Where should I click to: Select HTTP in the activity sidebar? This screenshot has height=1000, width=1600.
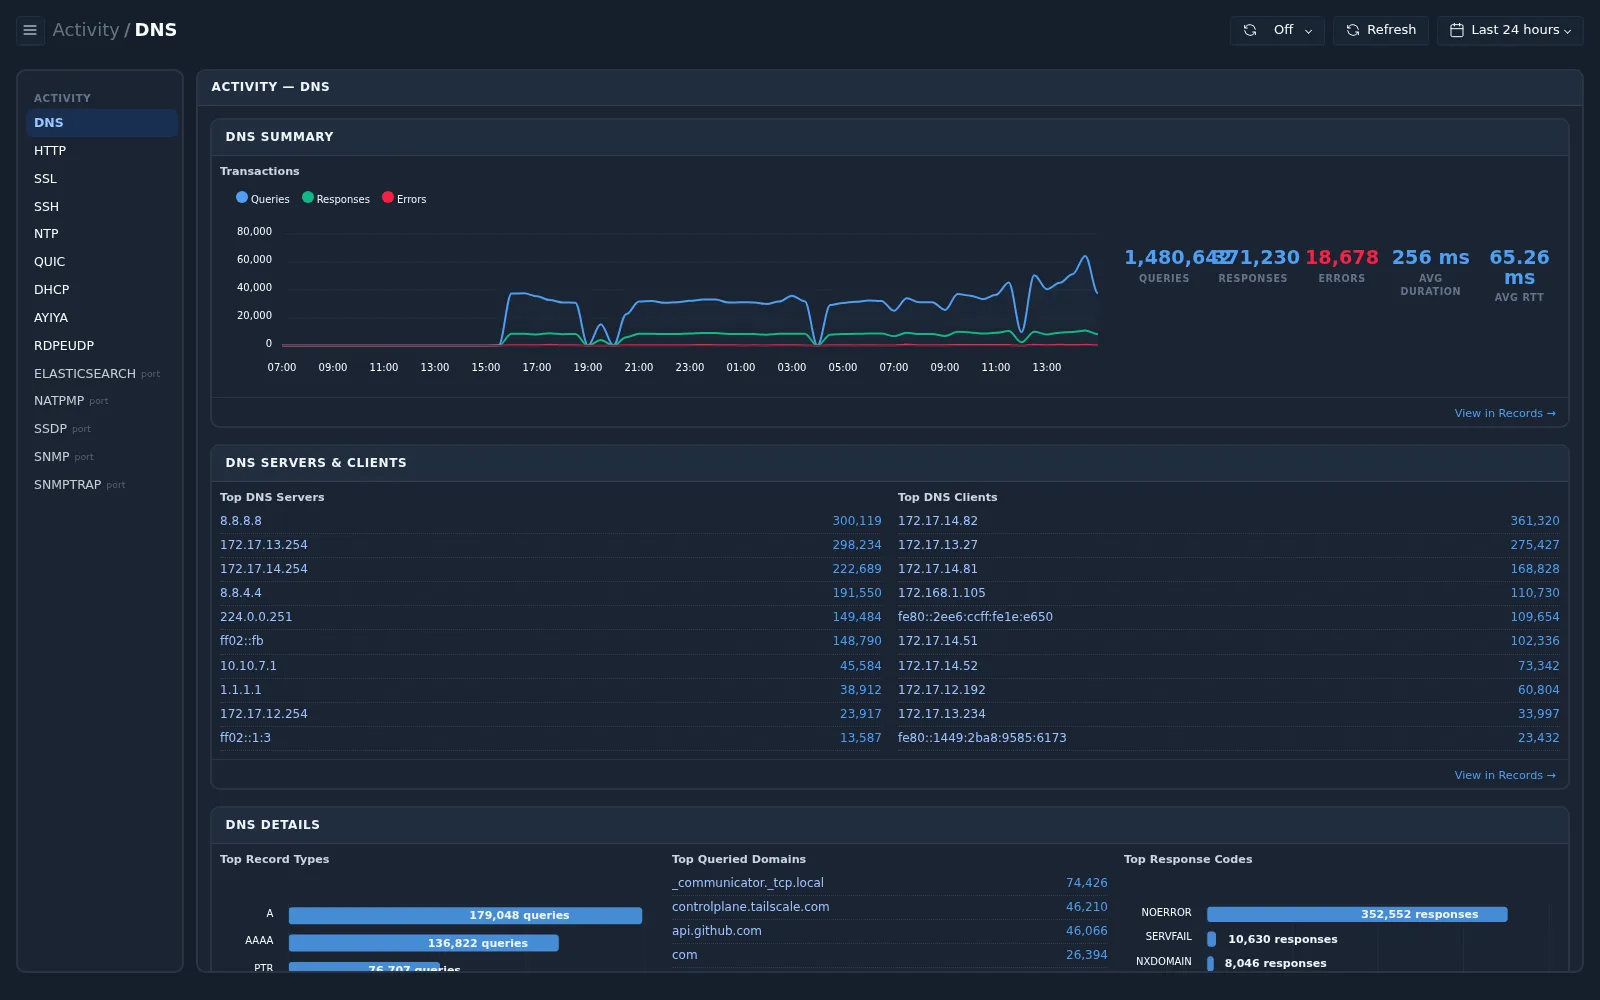(102, 151)
